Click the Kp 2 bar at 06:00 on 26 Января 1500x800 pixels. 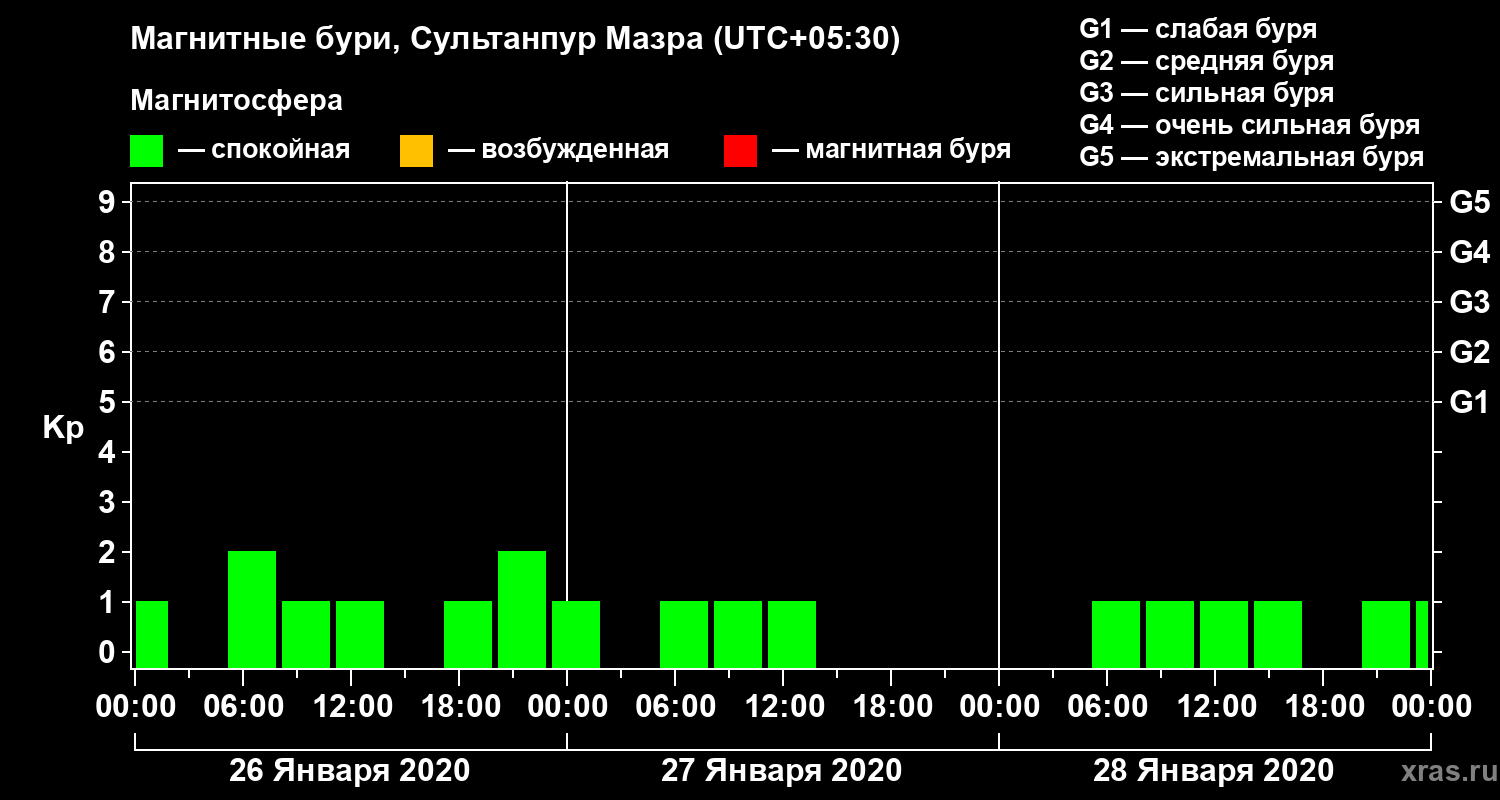click(252, 609)
